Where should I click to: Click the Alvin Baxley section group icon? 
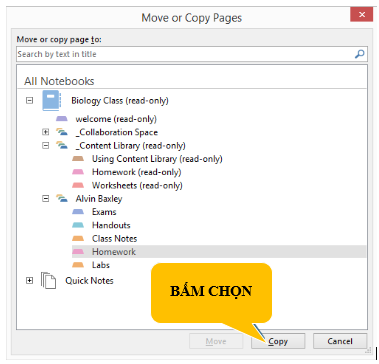pyautogui.click(x=62, y=199)
